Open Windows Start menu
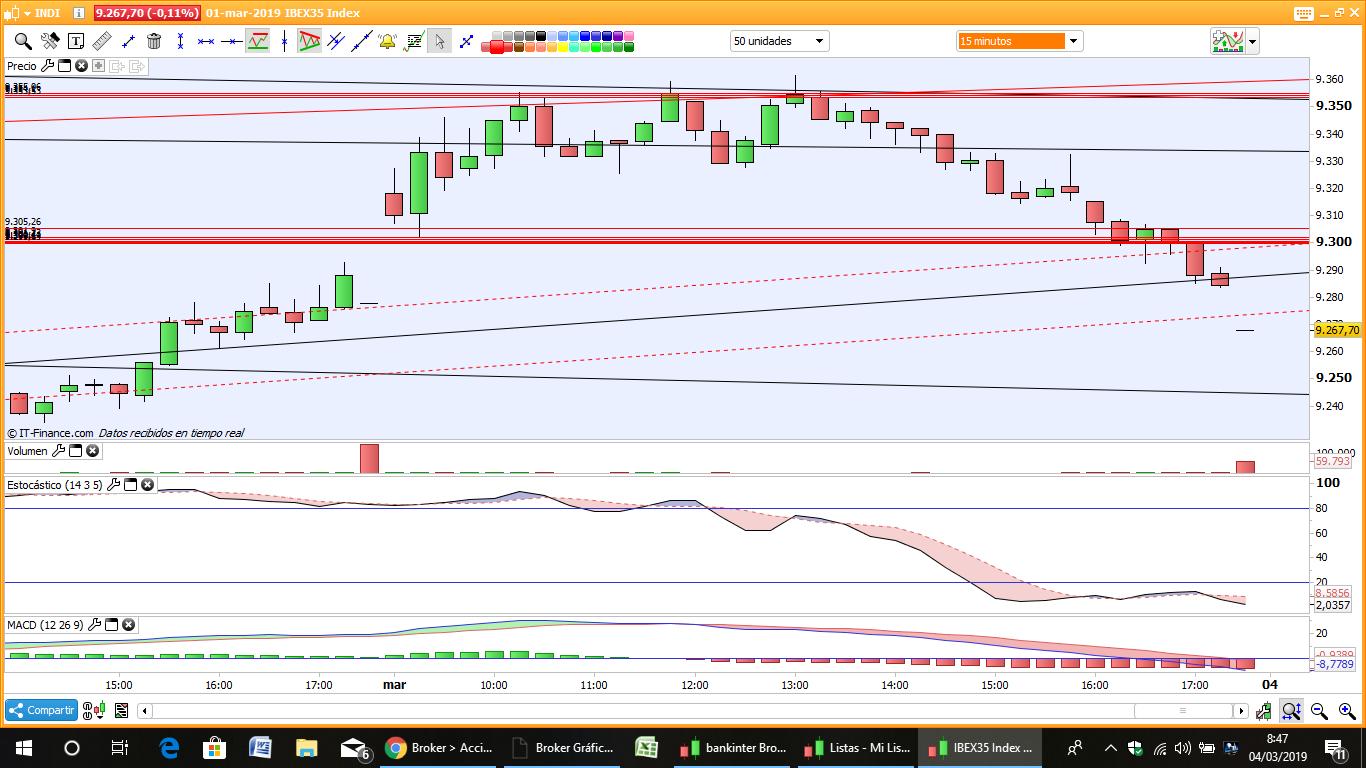 [24, 747]
